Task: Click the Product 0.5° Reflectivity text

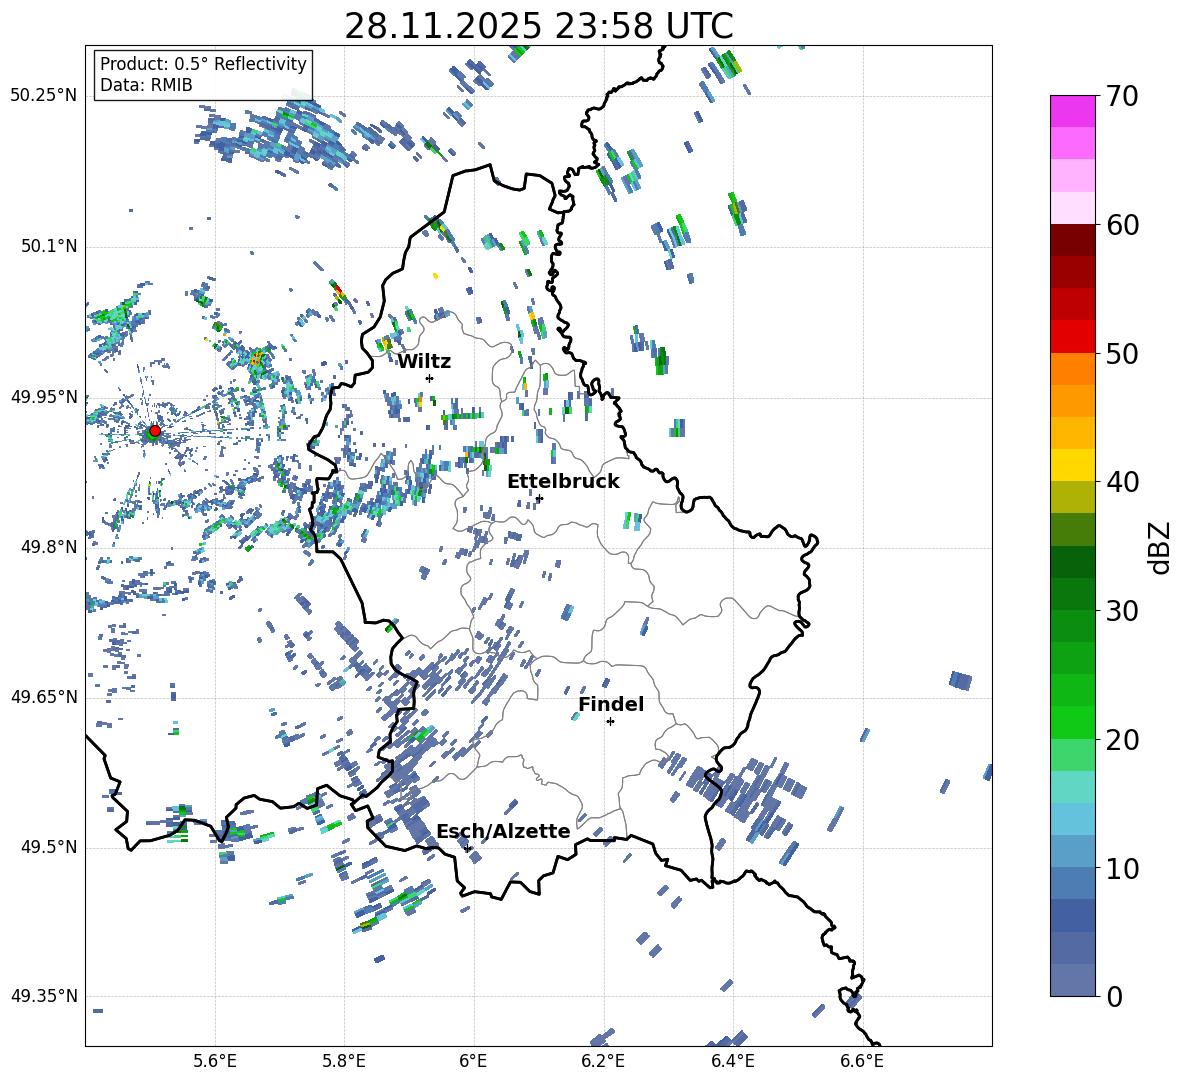Action: point(203,64)
